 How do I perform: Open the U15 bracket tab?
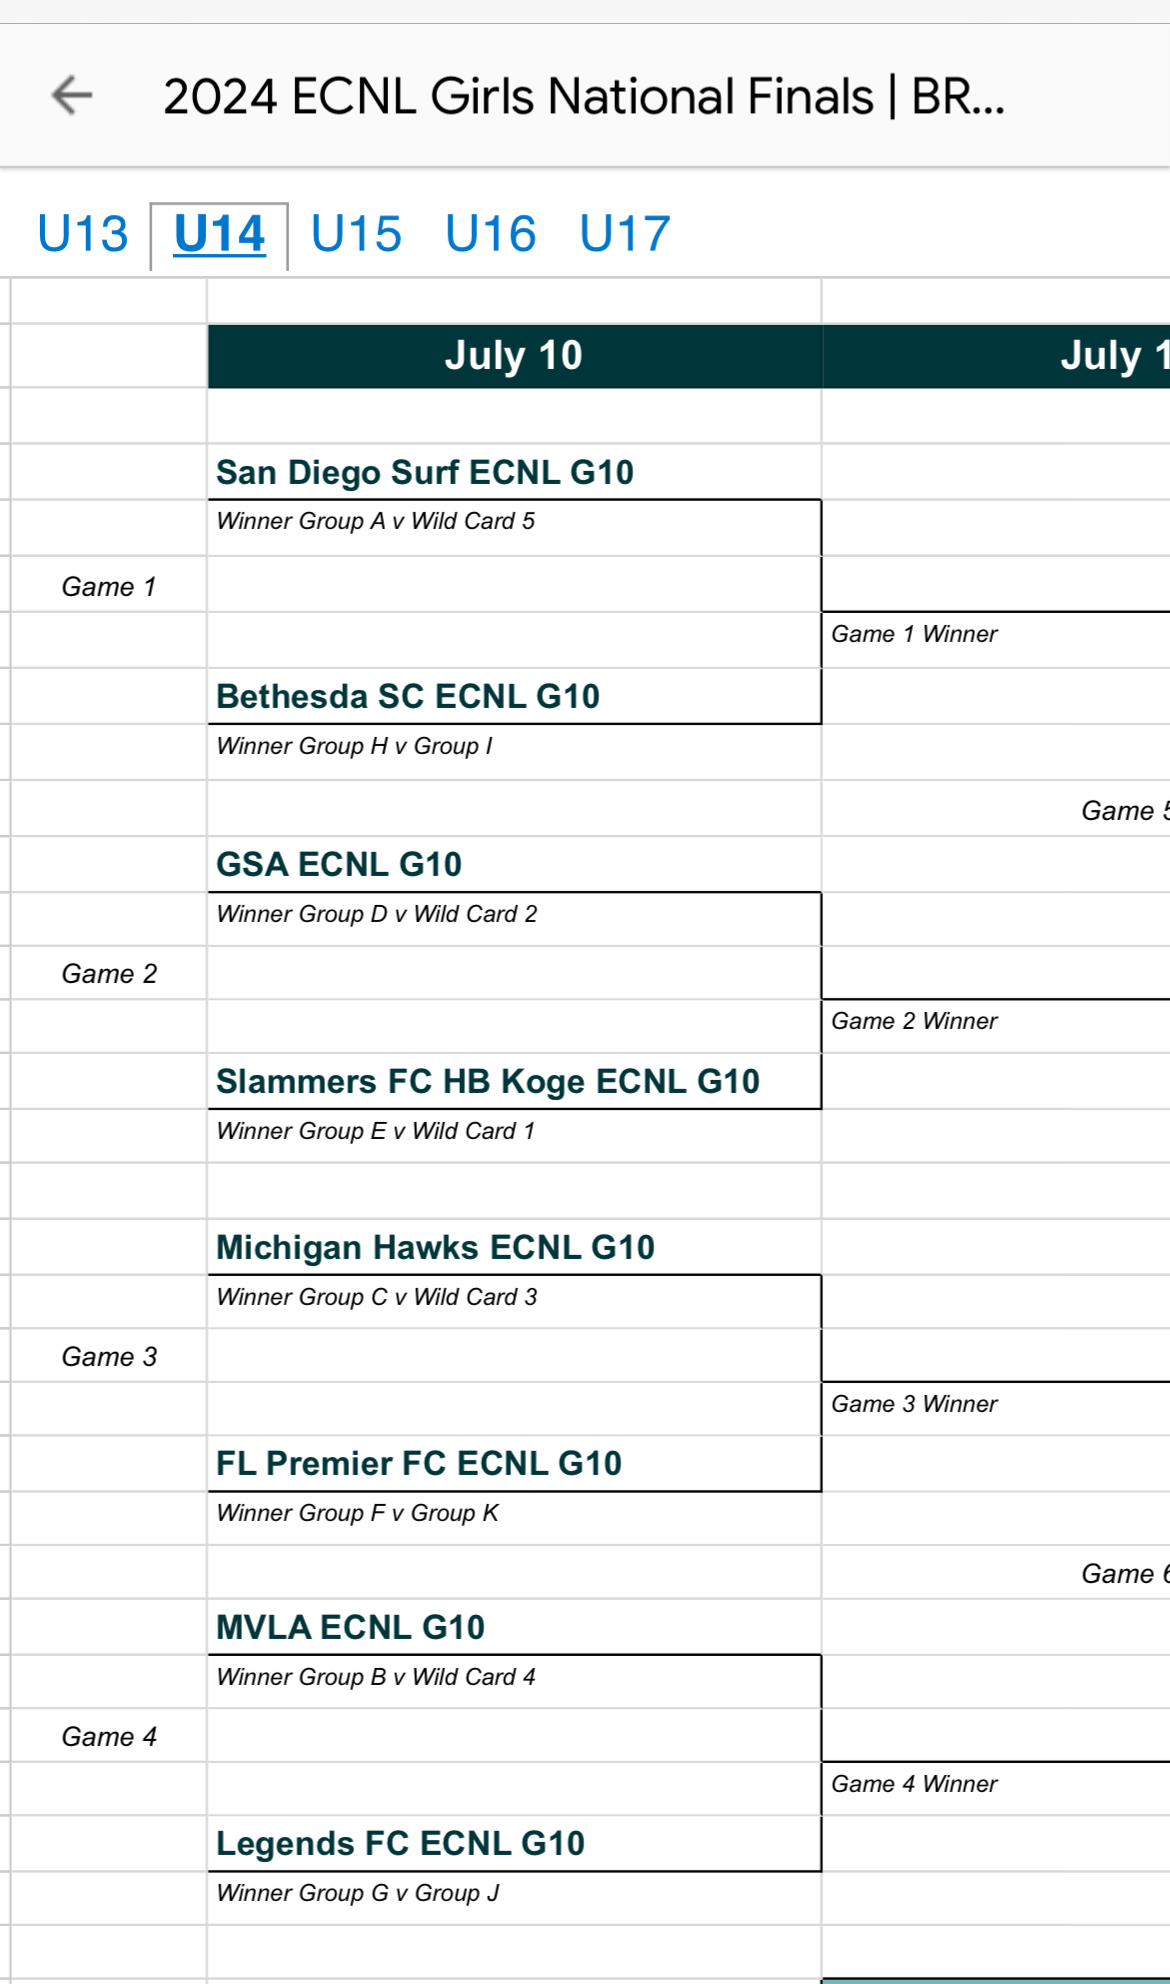pyautogui.click(x=356, y=235)
